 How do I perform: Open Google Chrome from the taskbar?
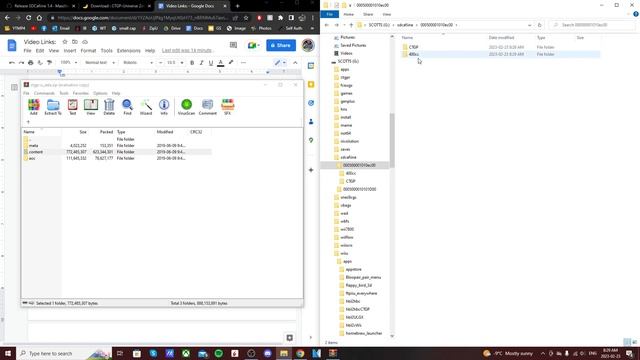tap(300, 353)
